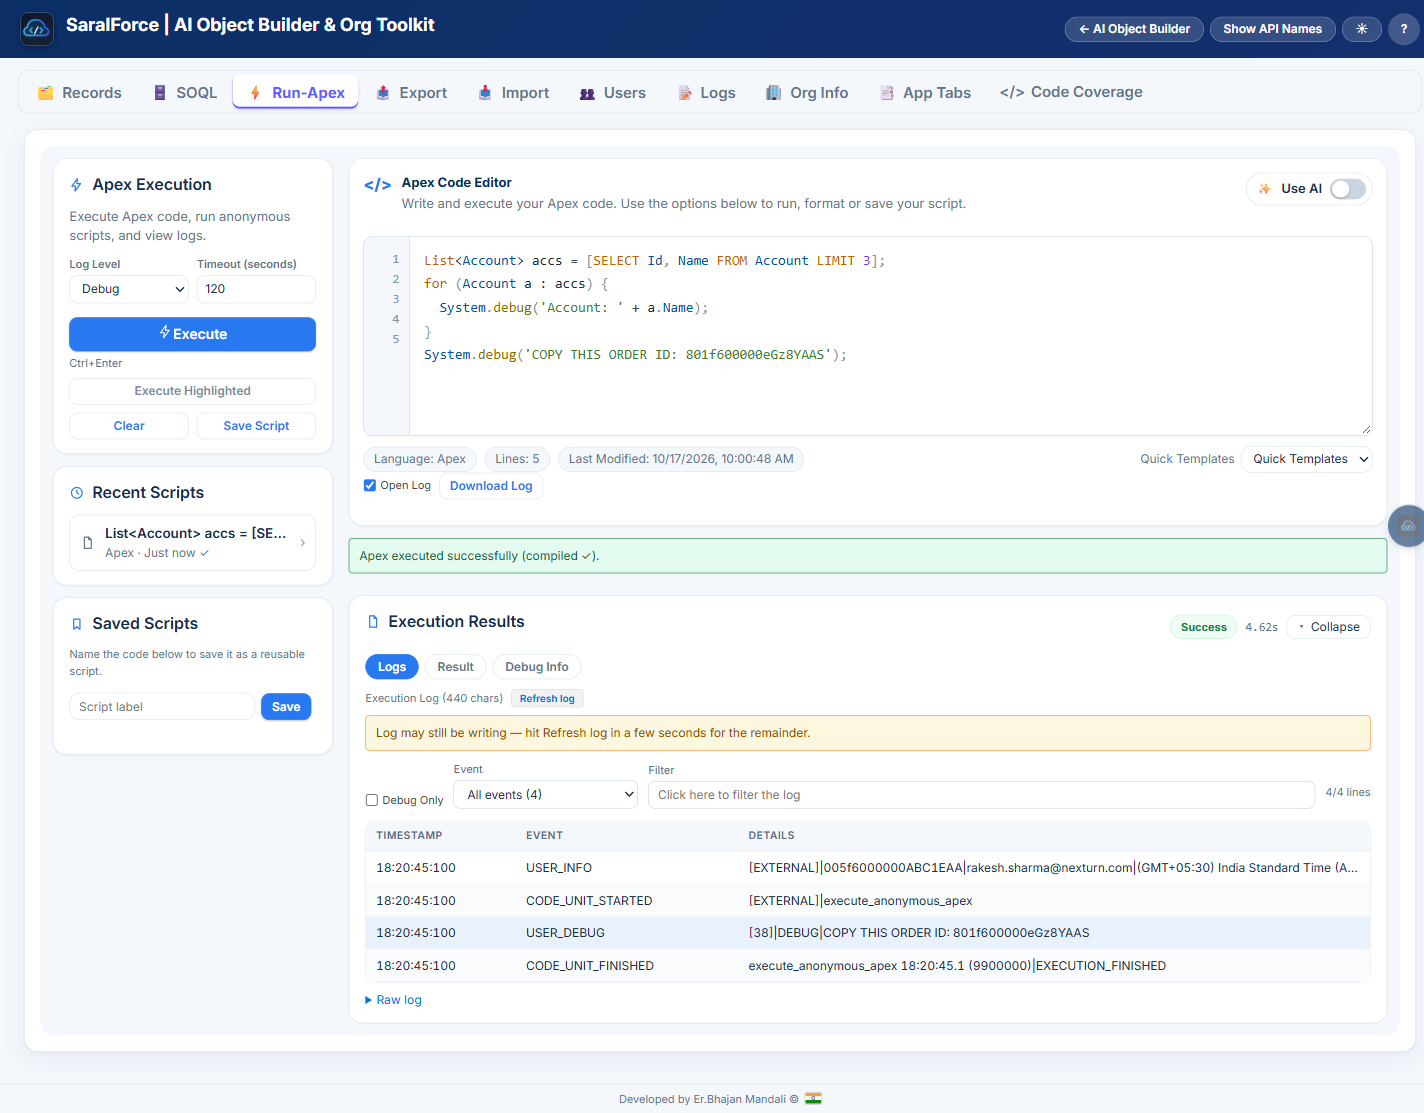
Task: Open the All events (4) dropdown
Action: (545, 795)
